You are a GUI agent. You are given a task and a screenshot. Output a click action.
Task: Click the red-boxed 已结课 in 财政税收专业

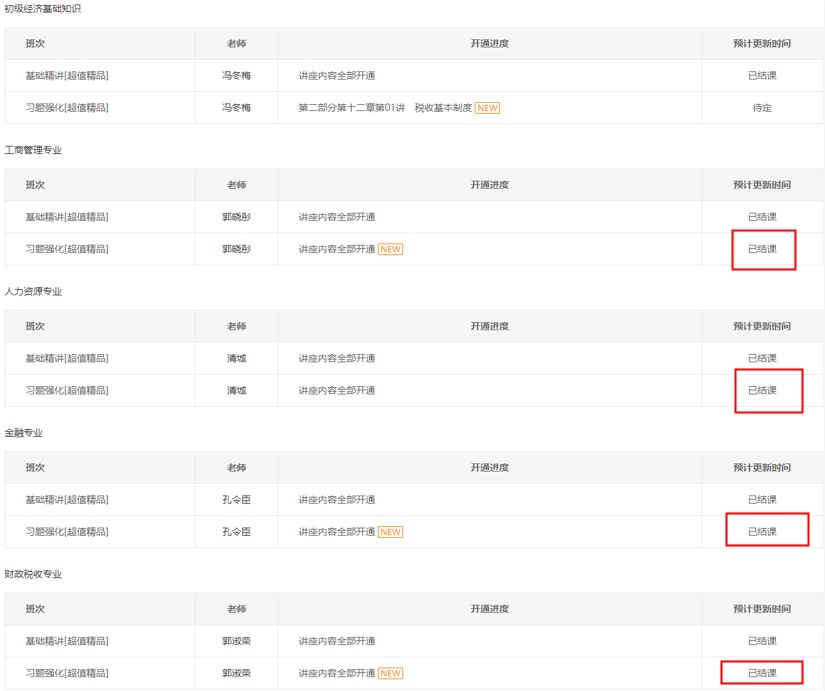(x=762, y=673)
